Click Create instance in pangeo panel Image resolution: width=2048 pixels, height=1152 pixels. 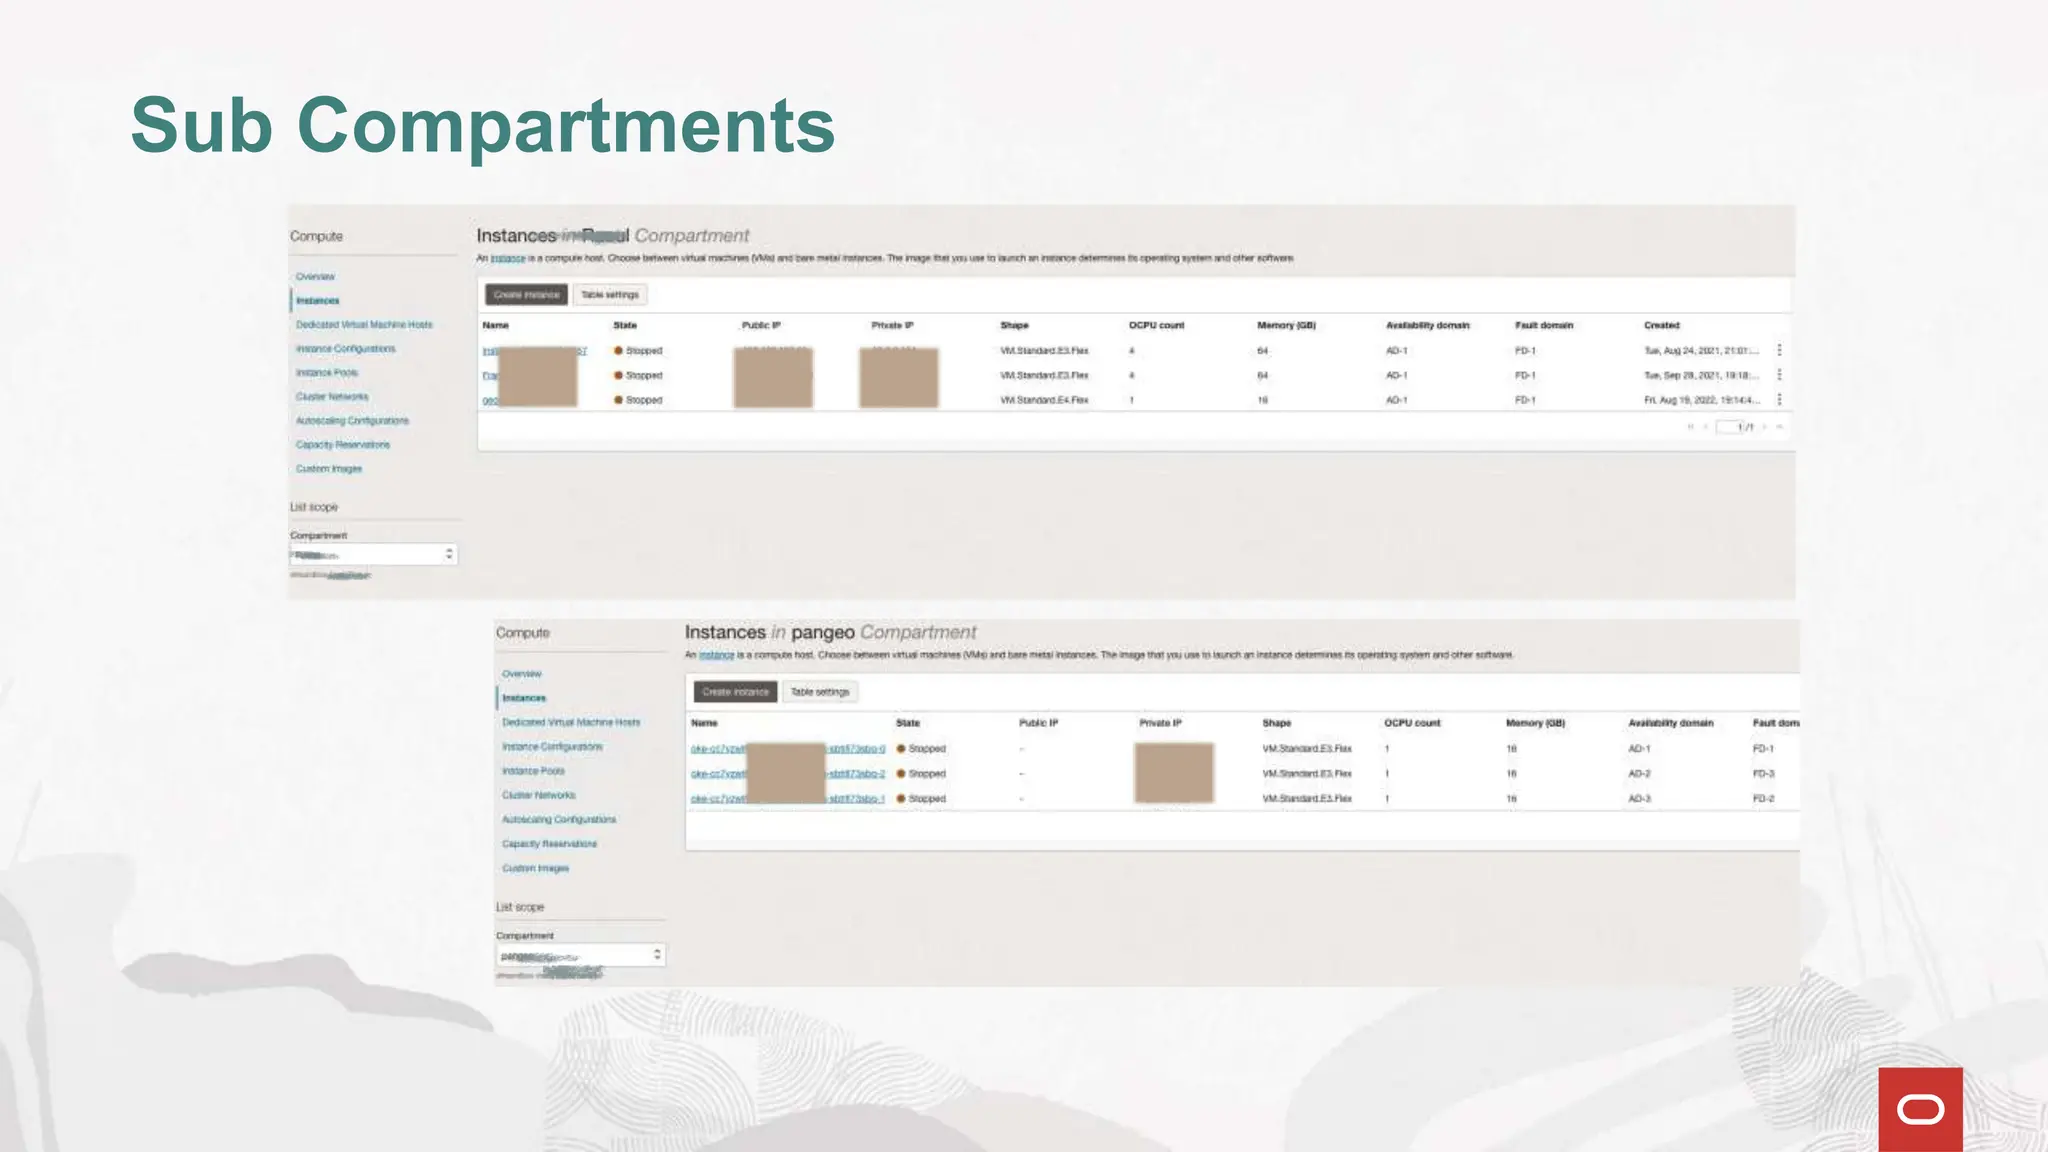735,692
